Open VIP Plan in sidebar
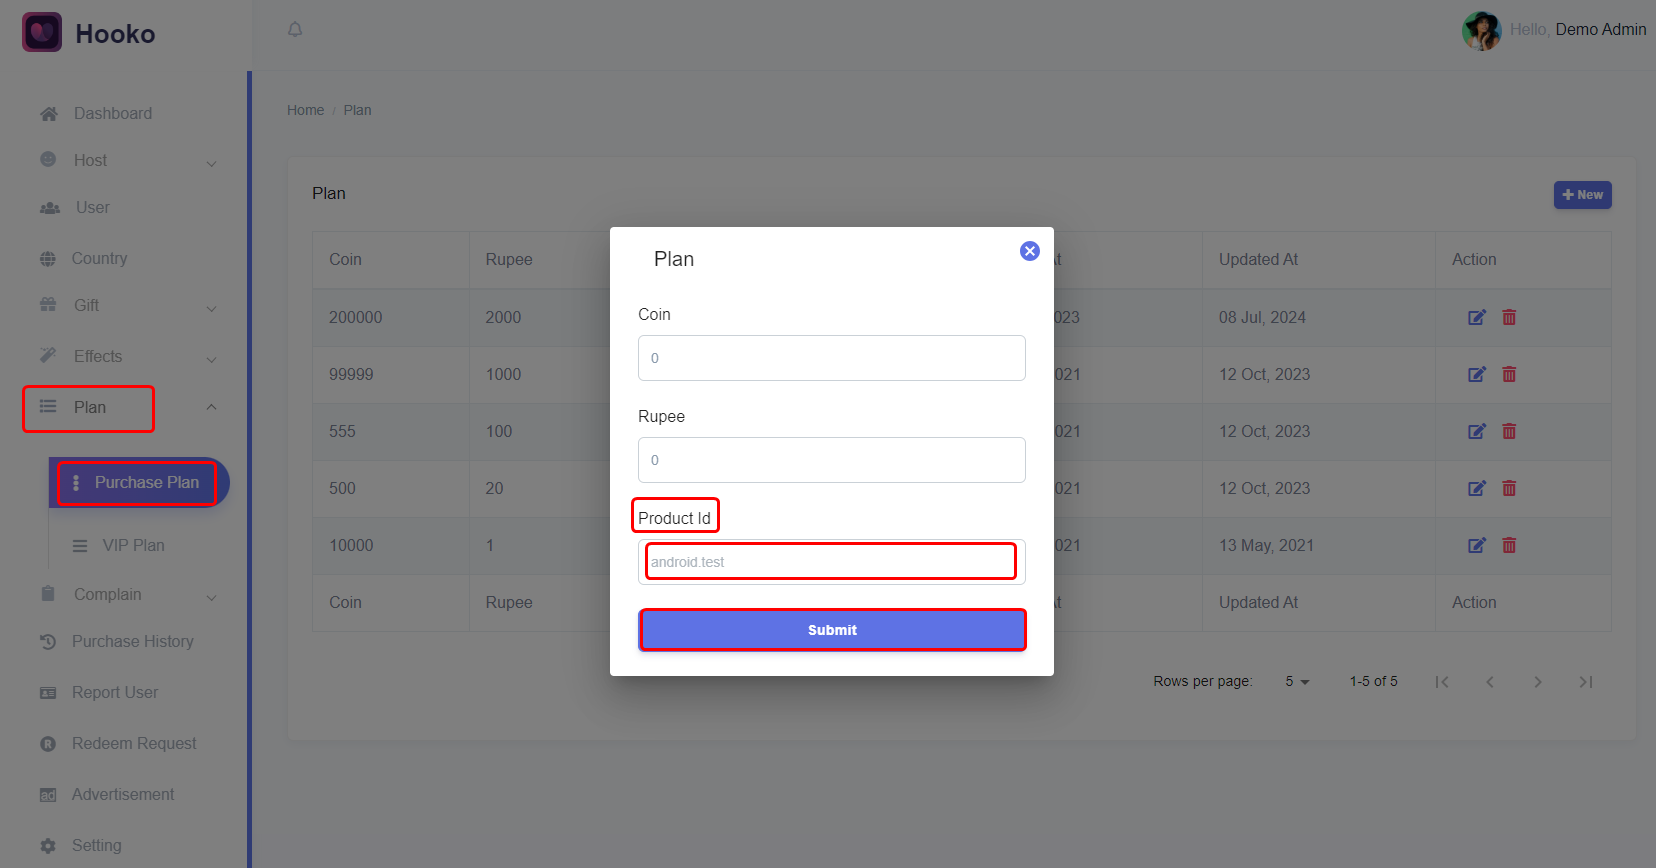The width and height of the screenshot is (1656, 868). click(133, 545)
